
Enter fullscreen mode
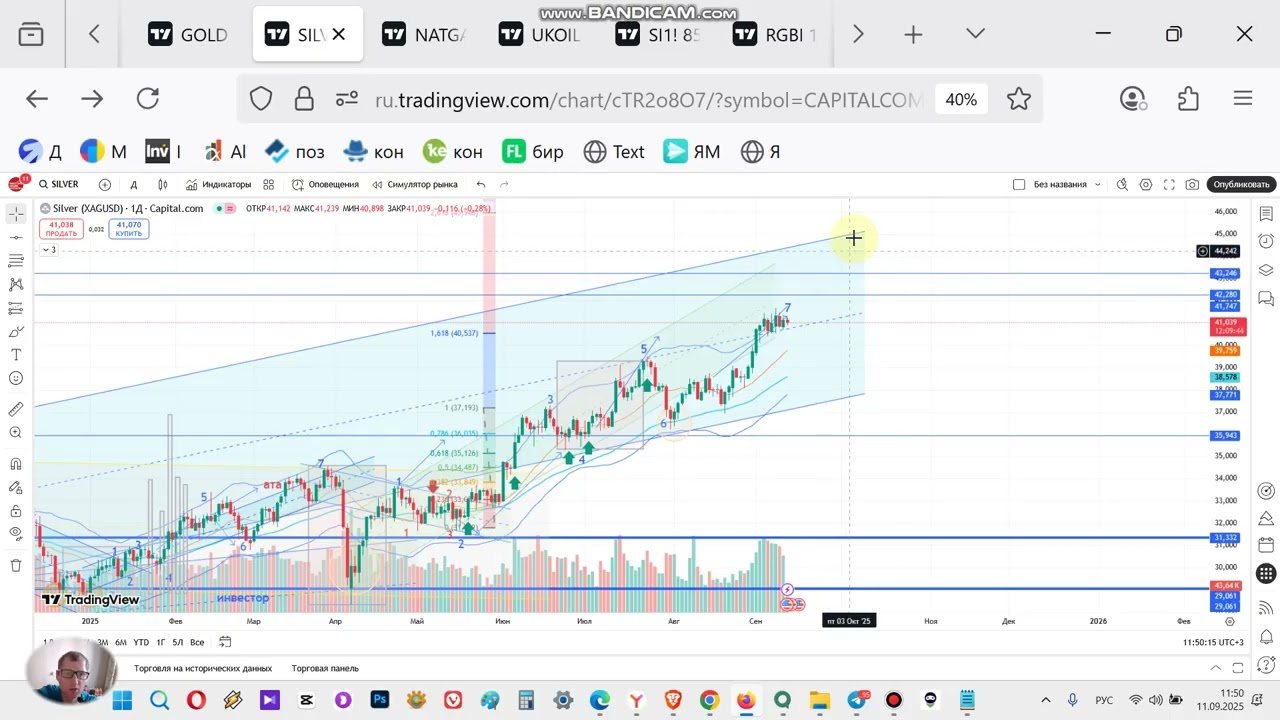[1169, 184]
